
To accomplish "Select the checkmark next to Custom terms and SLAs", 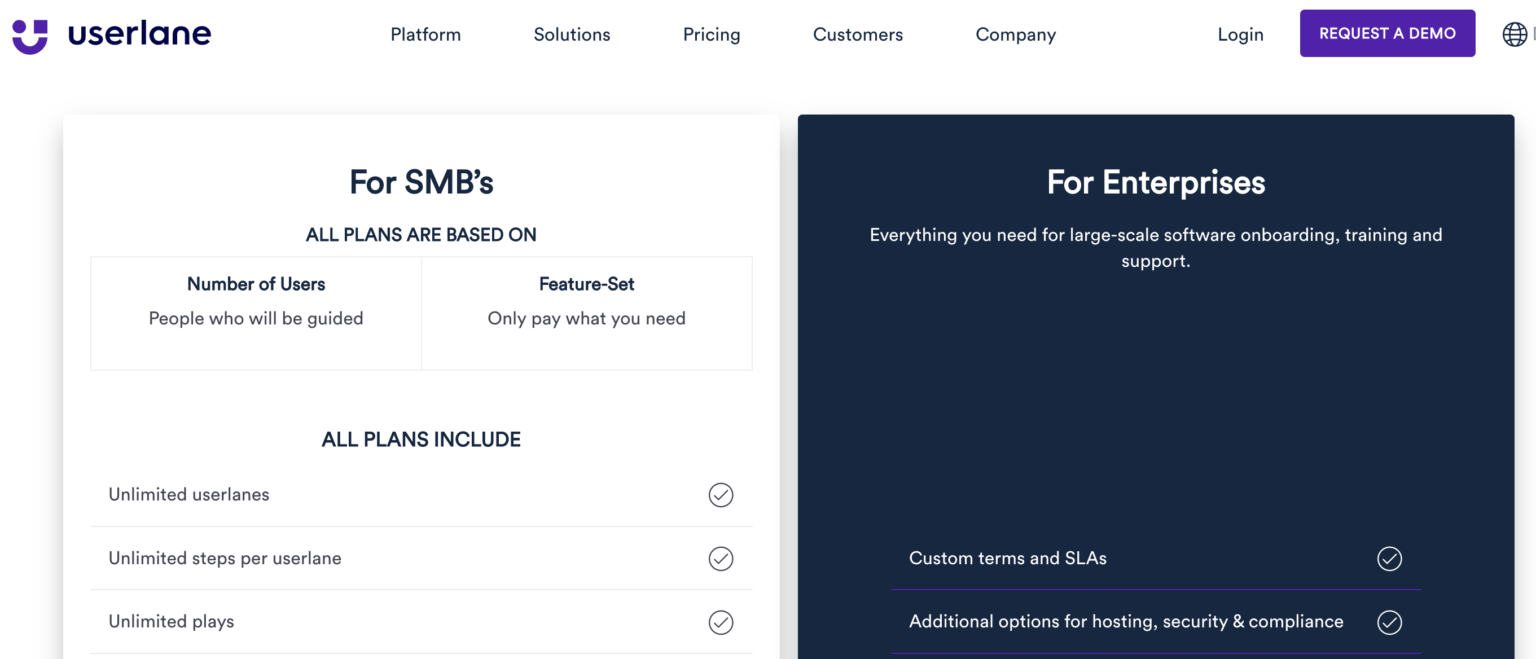I will (1389, 558).
